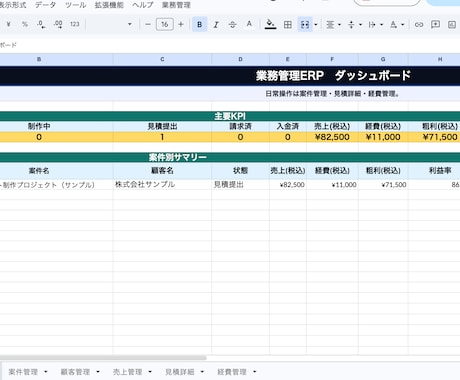This screenshot has height=380, width=460.
Task: Apply percent number format
Action: click(25, 24)
